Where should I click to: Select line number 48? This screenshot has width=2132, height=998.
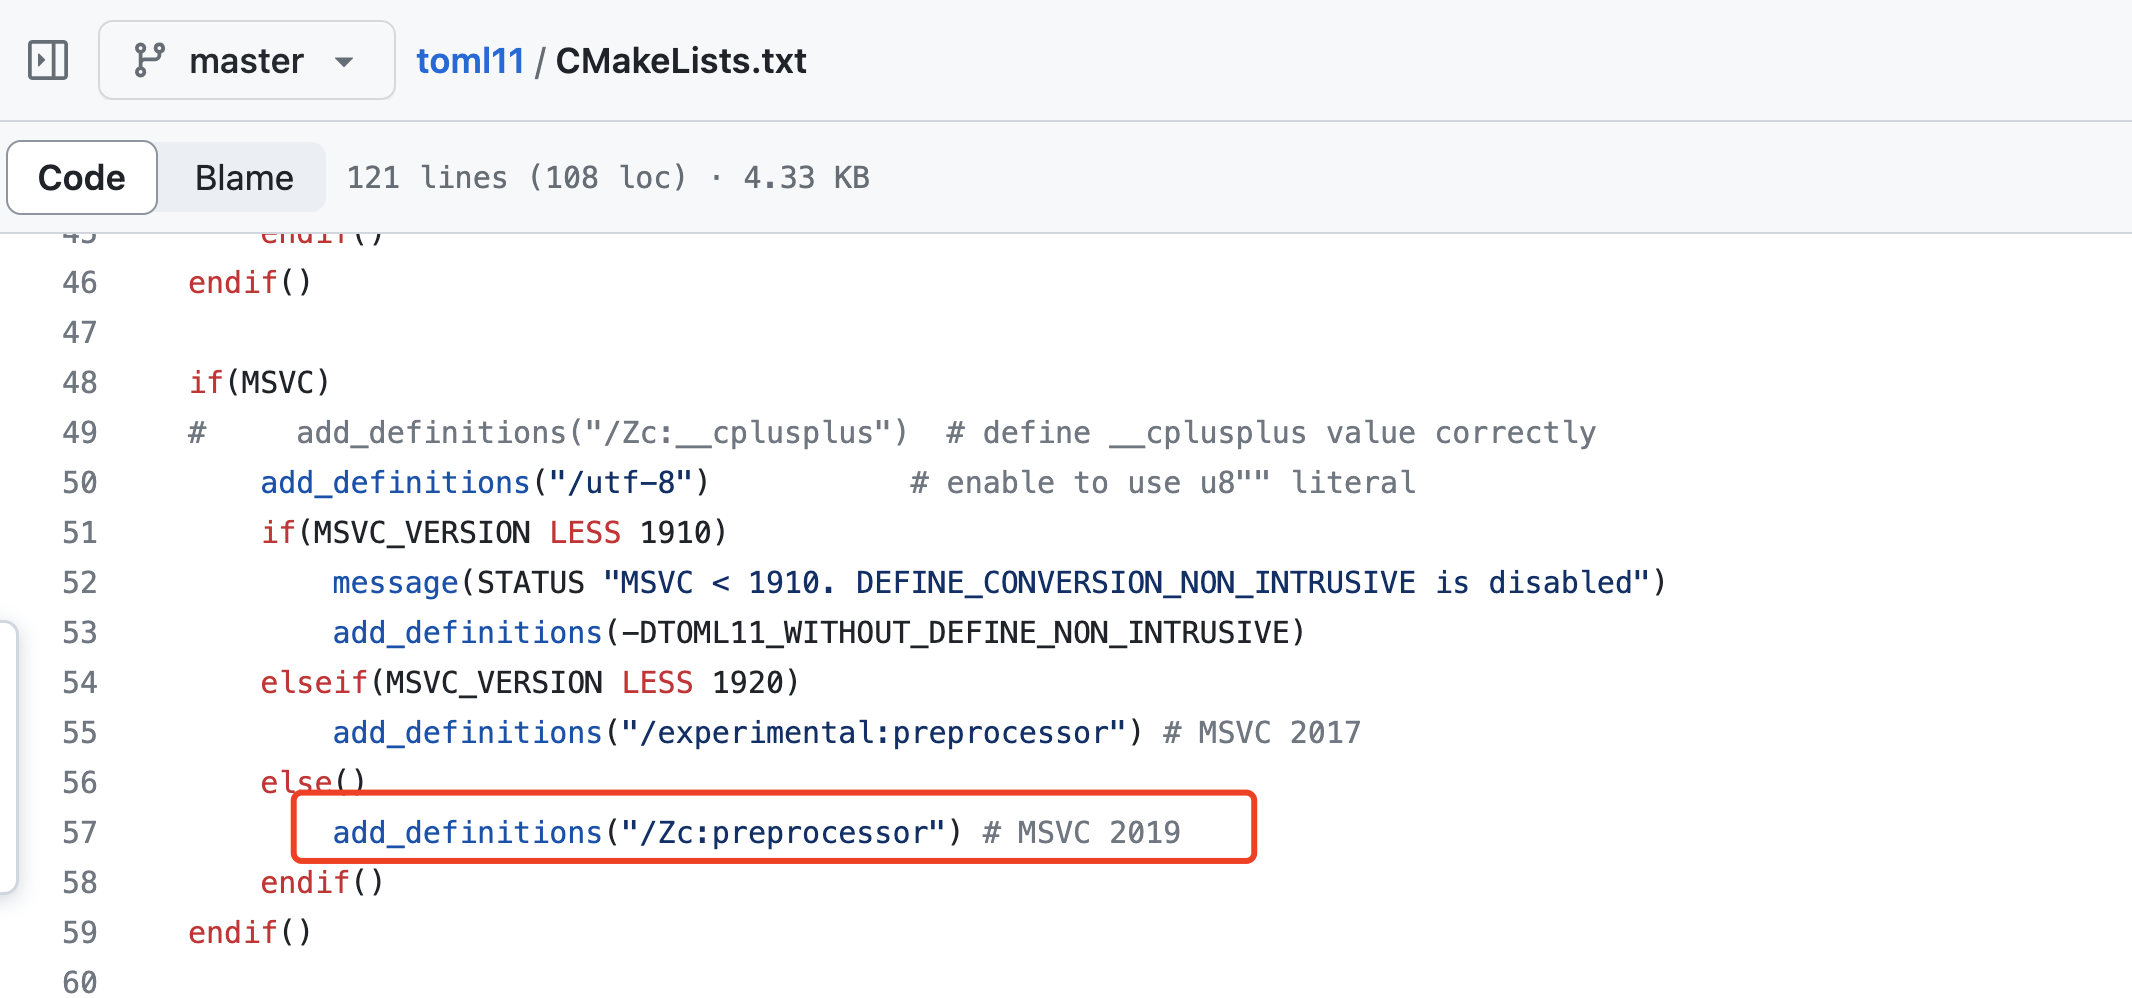point(78,382)
